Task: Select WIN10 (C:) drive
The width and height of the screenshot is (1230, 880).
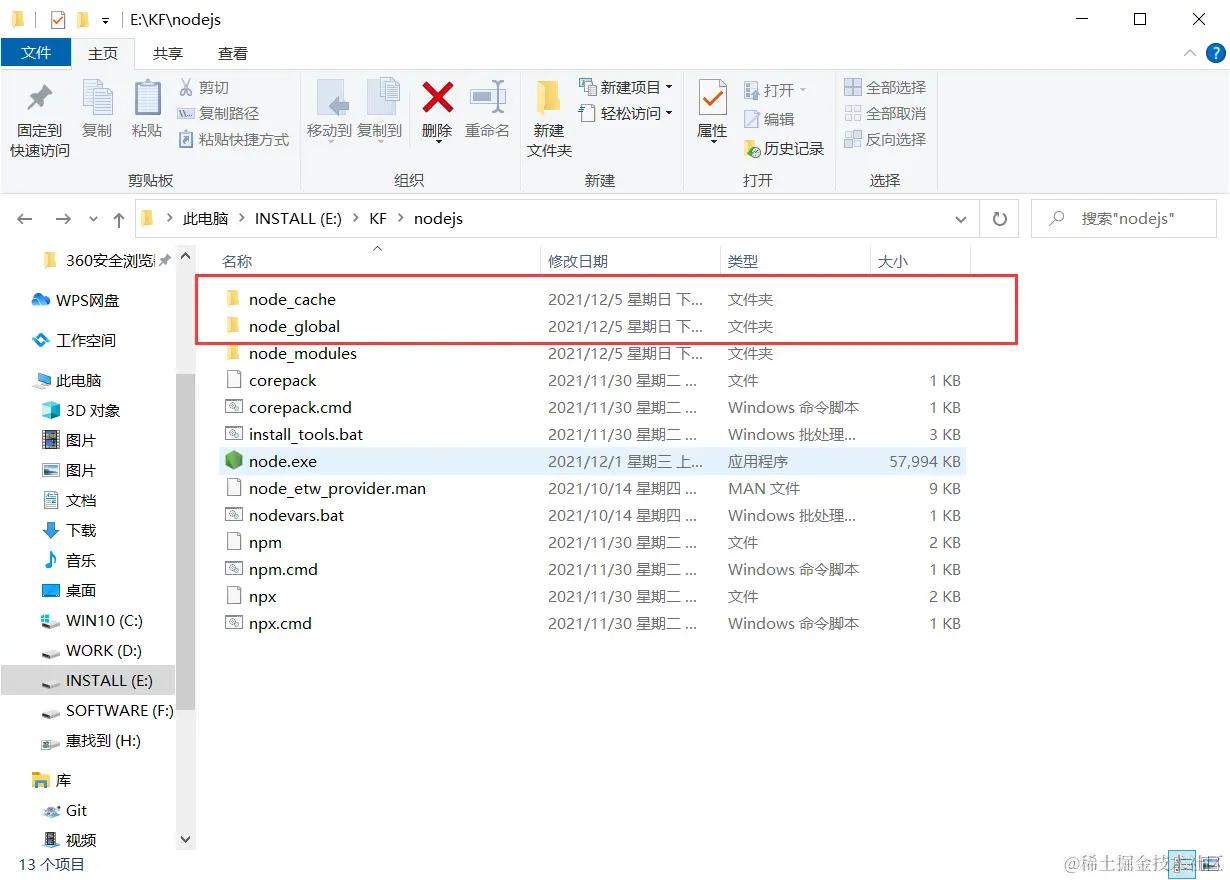Action: click(x=92, y=620)
